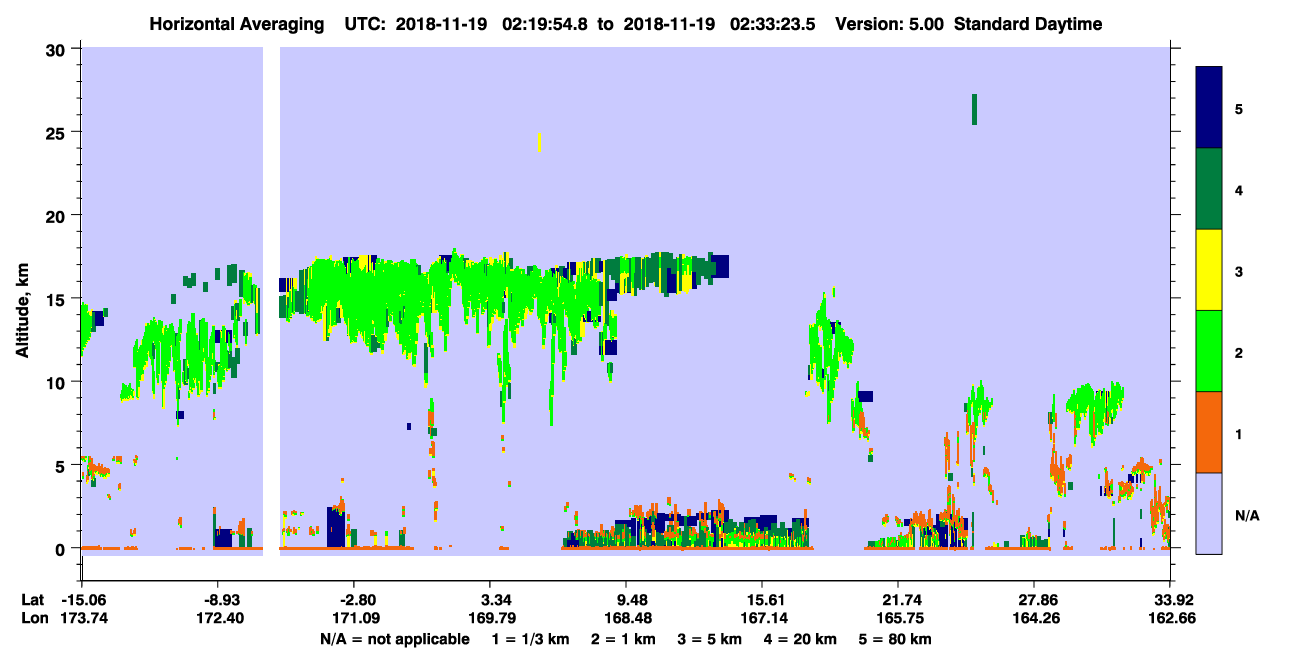Viewport: 1300px width, 667px height.
Task: Click the start time '02:19:54.8'
Action: point(544,24)
